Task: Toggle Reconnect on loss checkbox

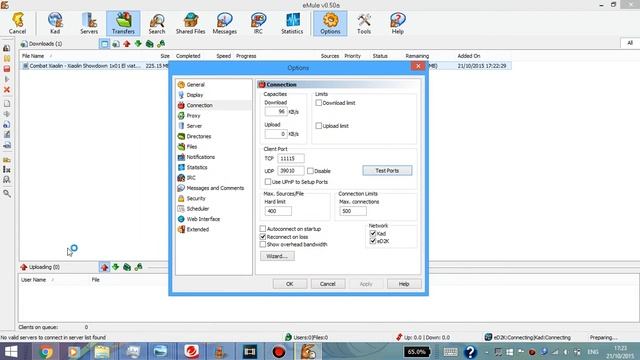Action: (263, 237)
